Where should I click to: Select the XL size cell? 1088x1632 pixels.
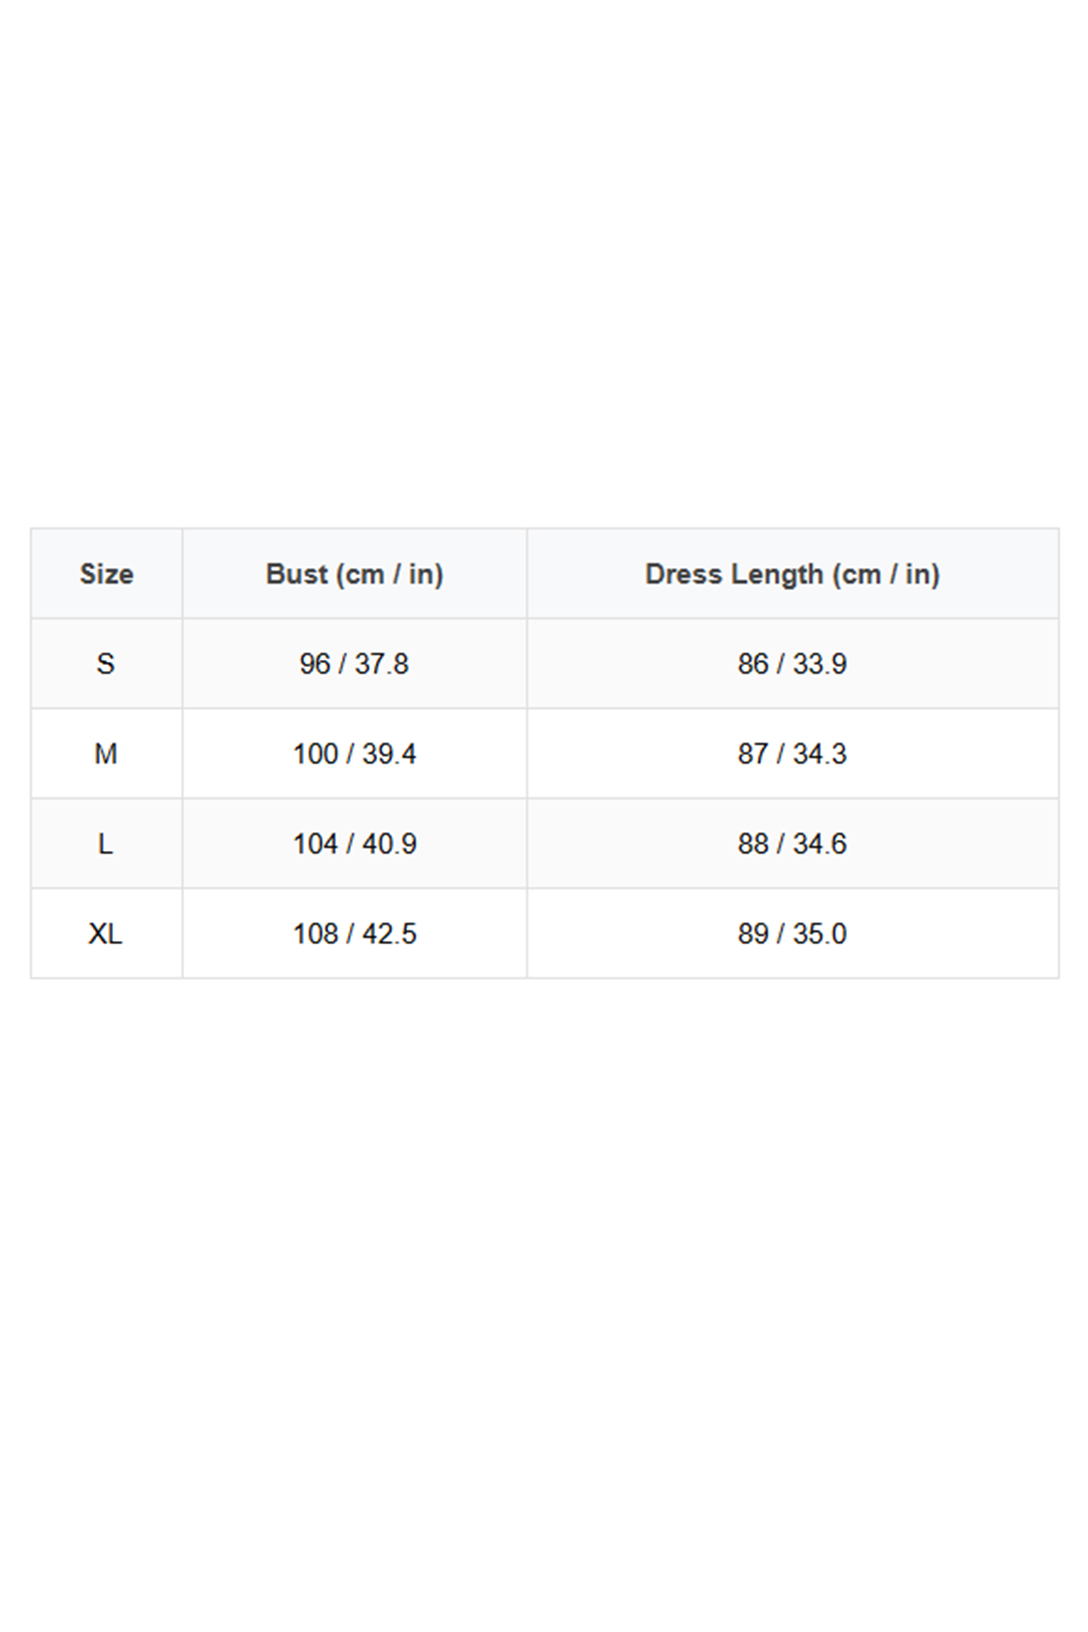[106, 934]
